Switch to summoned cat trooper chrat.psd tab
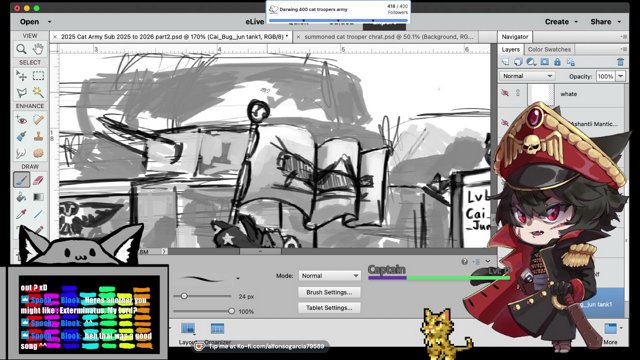Screen dimensions: 640x360 coord(389,37)
